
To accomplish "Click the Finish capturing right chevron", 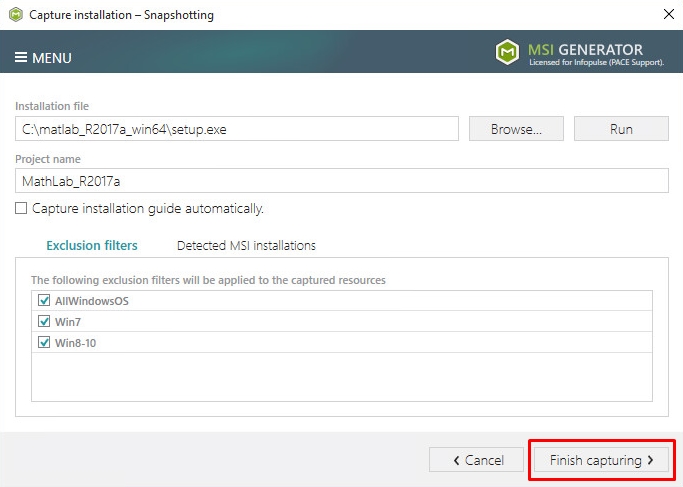I will pos(650,460).
